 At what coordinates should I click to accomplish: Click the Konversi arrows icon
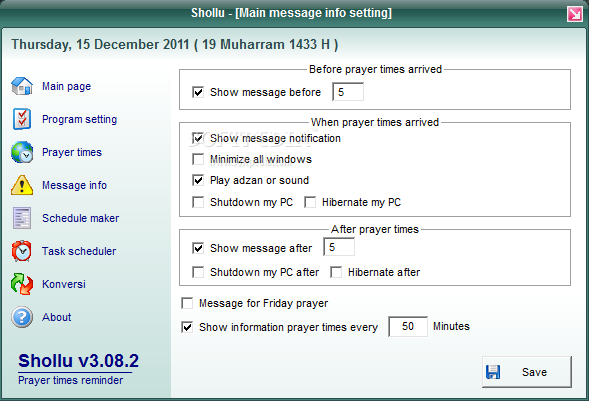pos(22,284)
